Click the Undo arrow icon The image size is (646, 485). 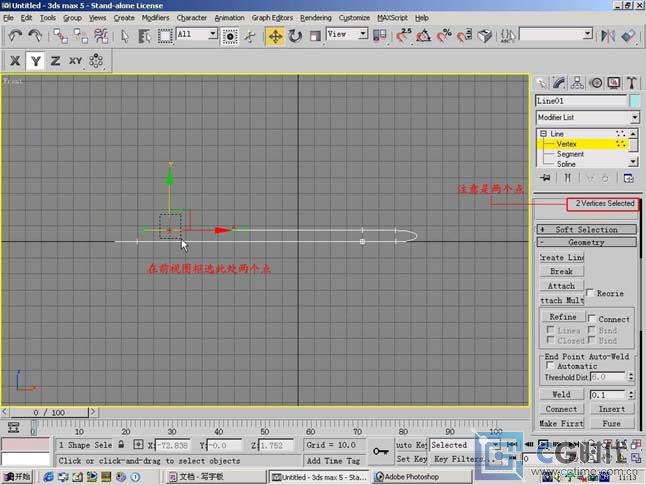(15, 36)
